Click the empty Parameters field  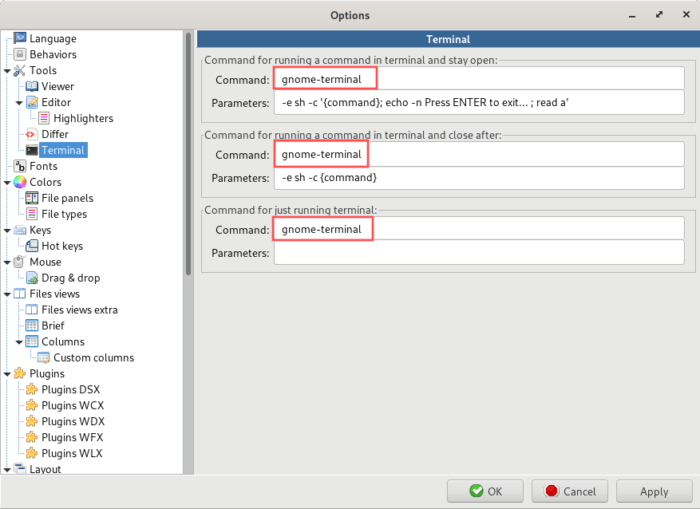[479, 253]
